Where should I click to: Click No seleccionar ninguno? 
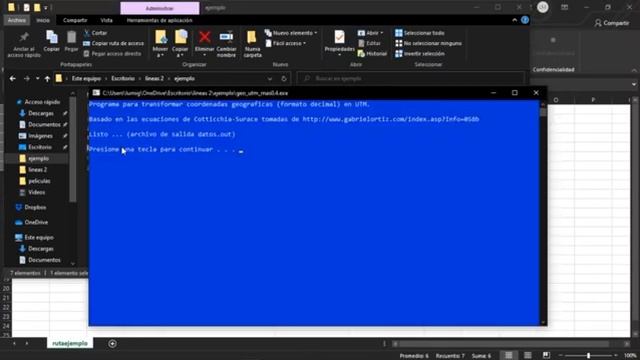point(428,43)
